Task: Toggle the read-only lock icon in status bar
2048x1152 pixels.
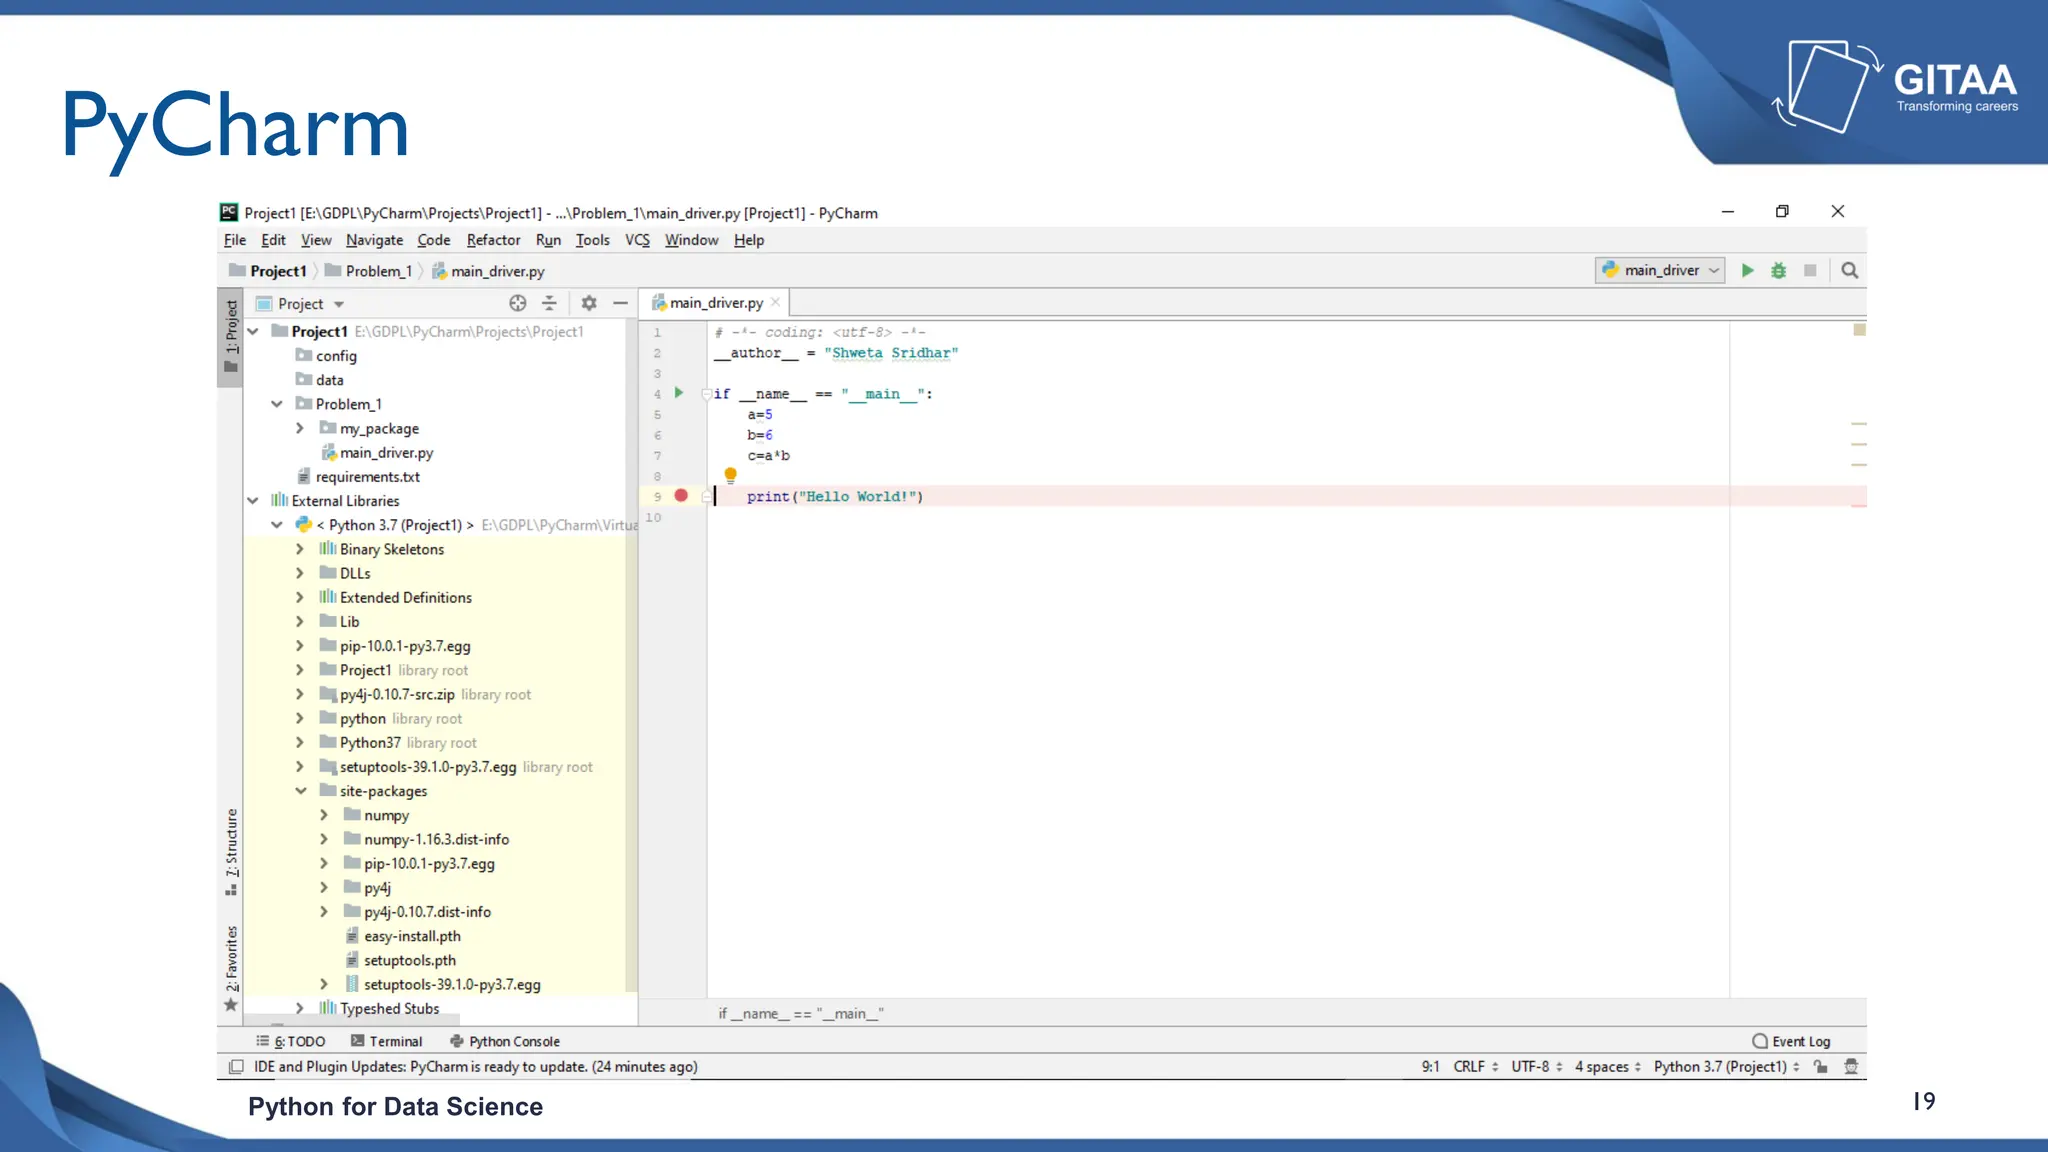Action: point(1821,1067)
